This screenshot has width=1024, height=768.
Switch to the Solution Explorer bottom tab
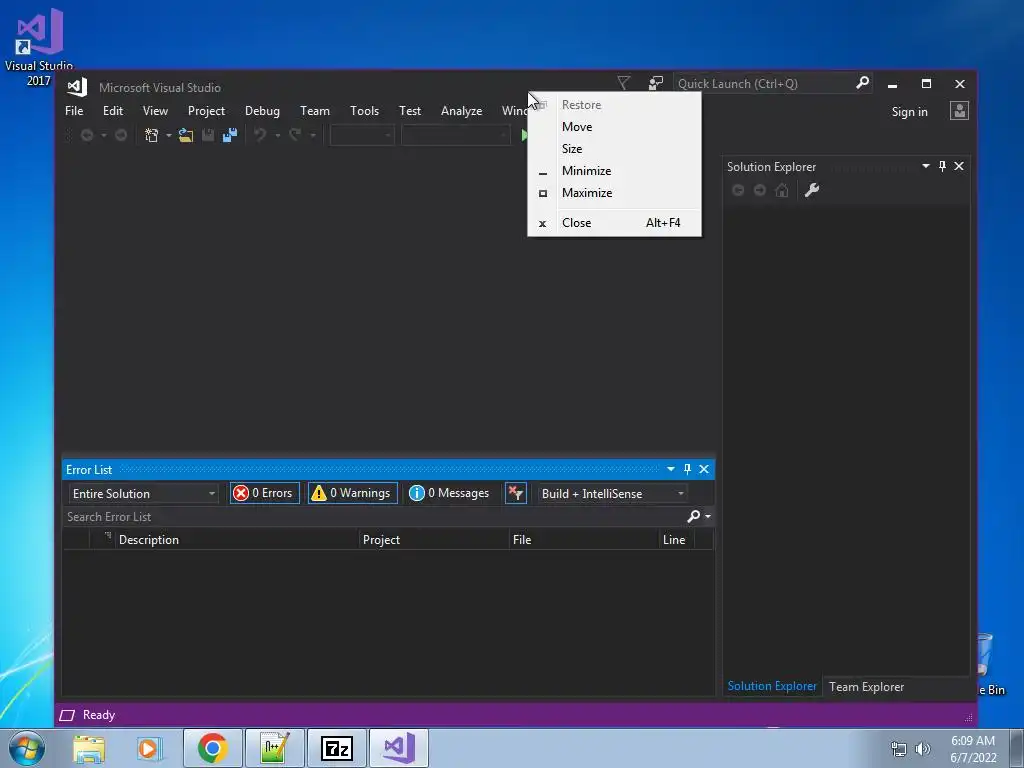[772, 686]
